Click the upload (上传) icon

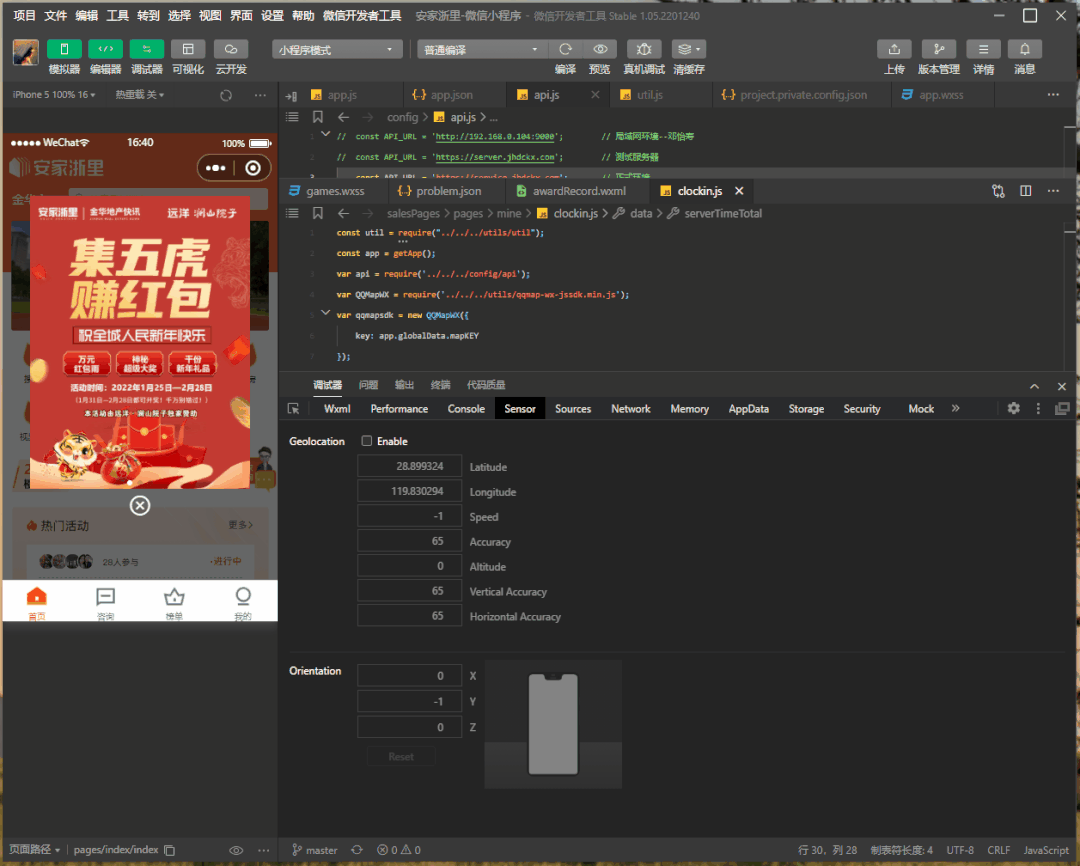[894, 50]
